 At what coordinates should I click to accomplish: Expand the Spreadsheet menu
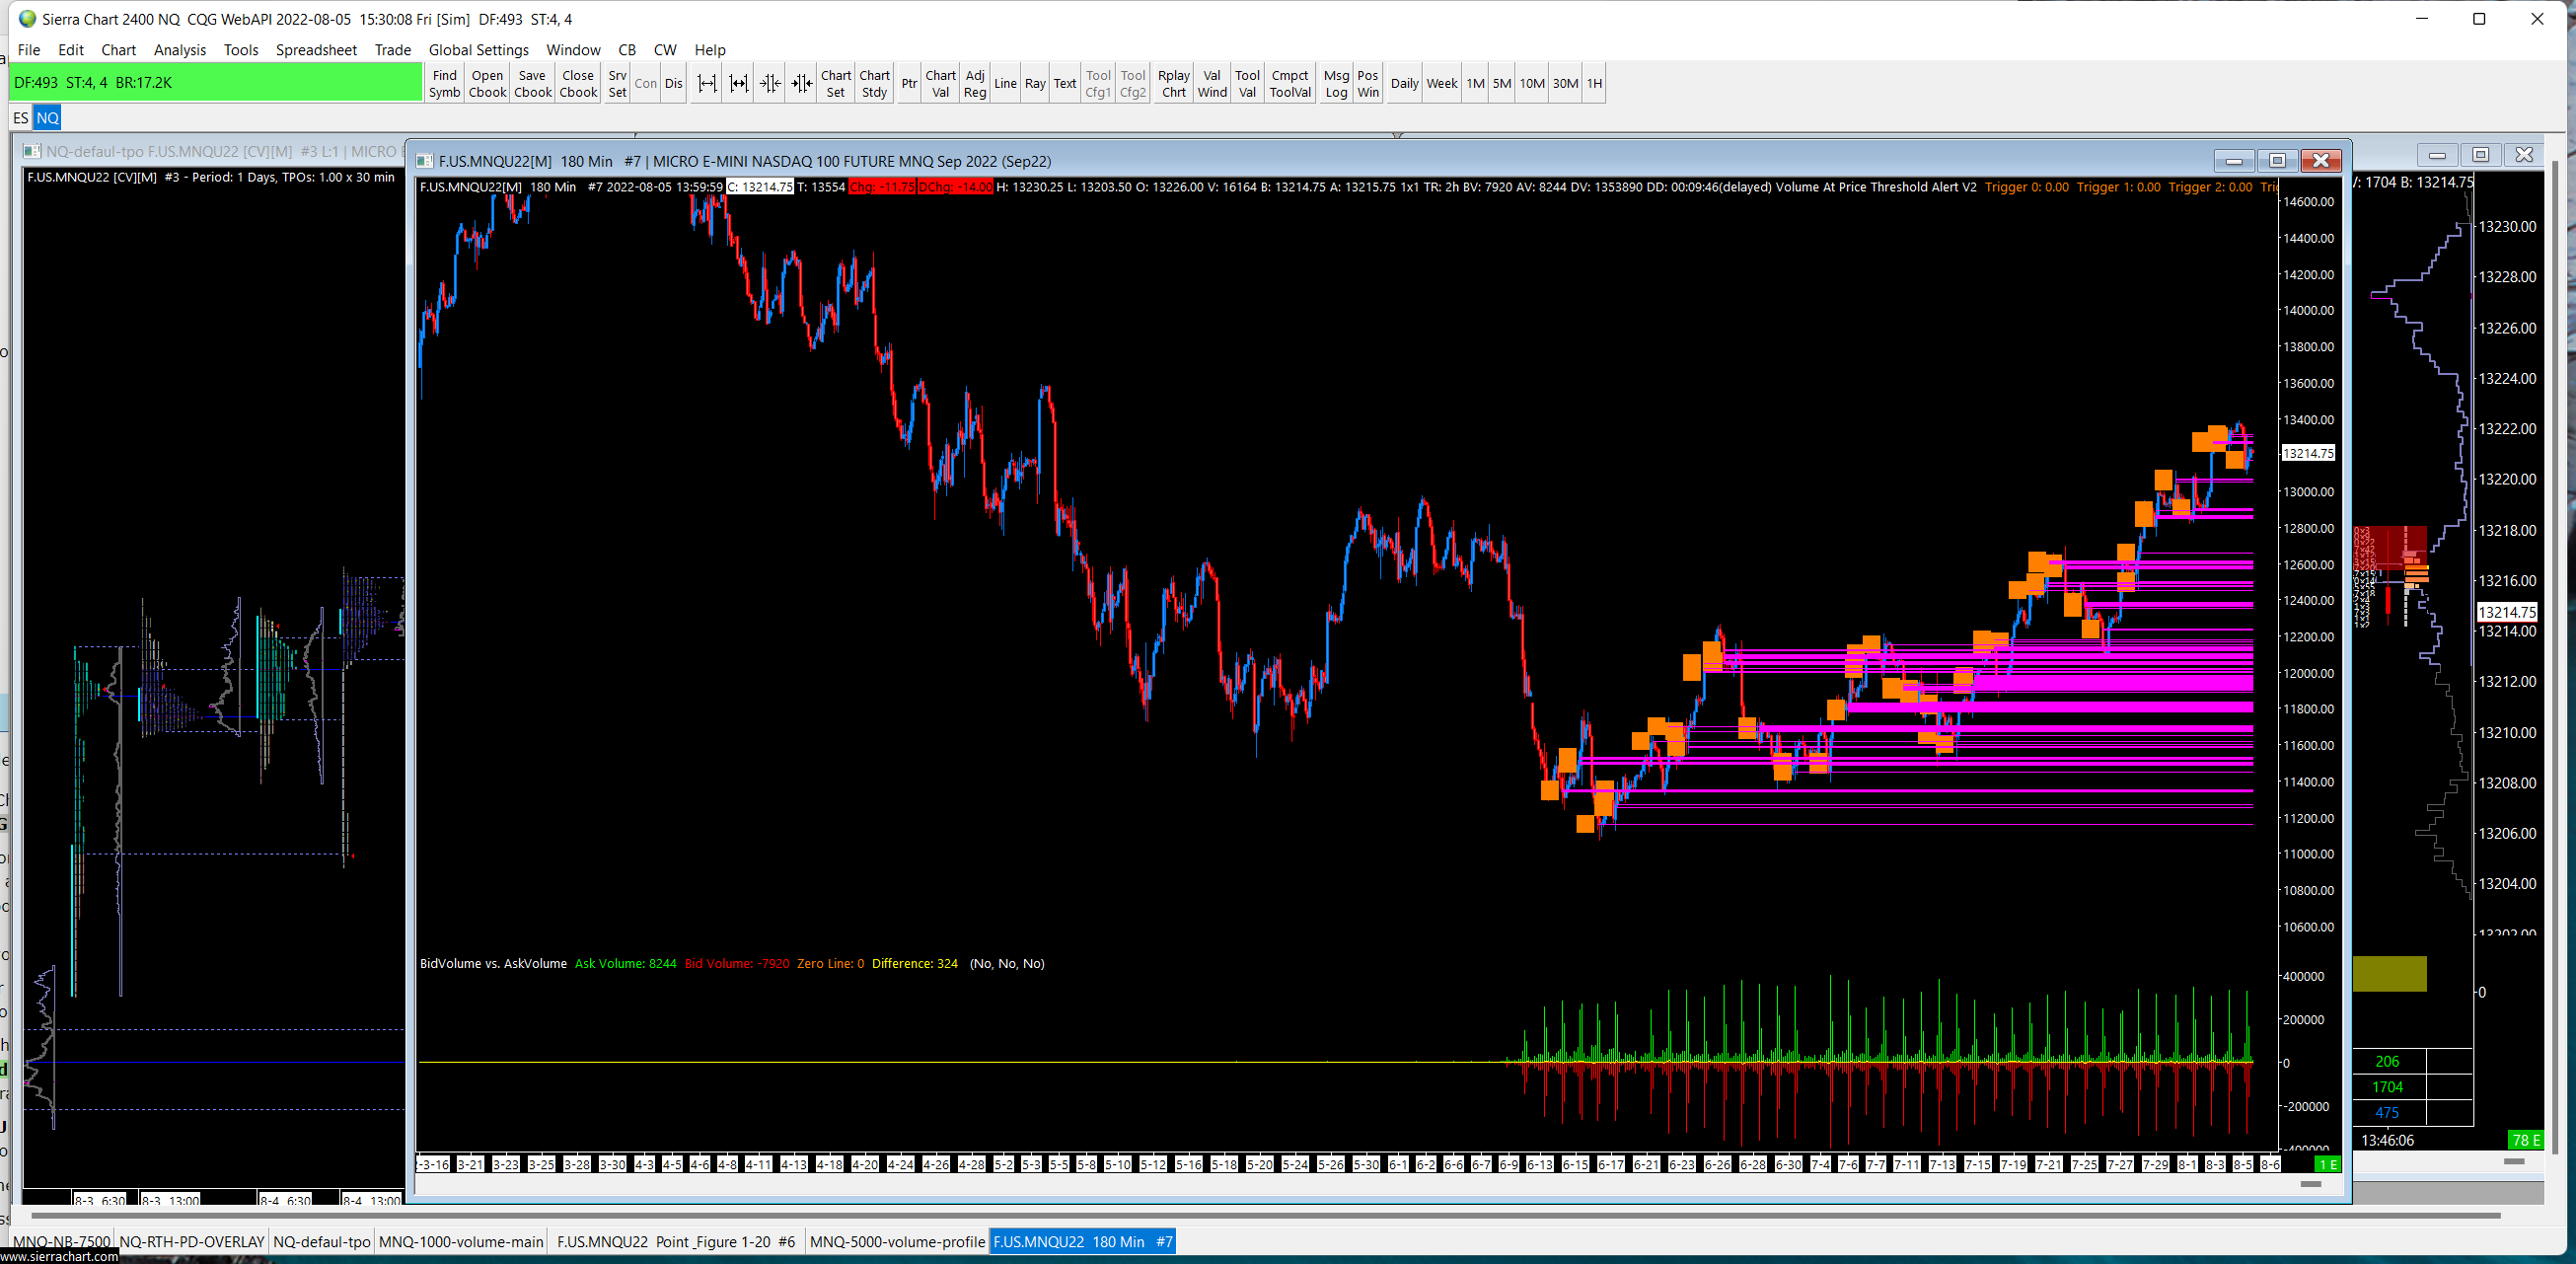pyautogui.click(x=316, y=50)
